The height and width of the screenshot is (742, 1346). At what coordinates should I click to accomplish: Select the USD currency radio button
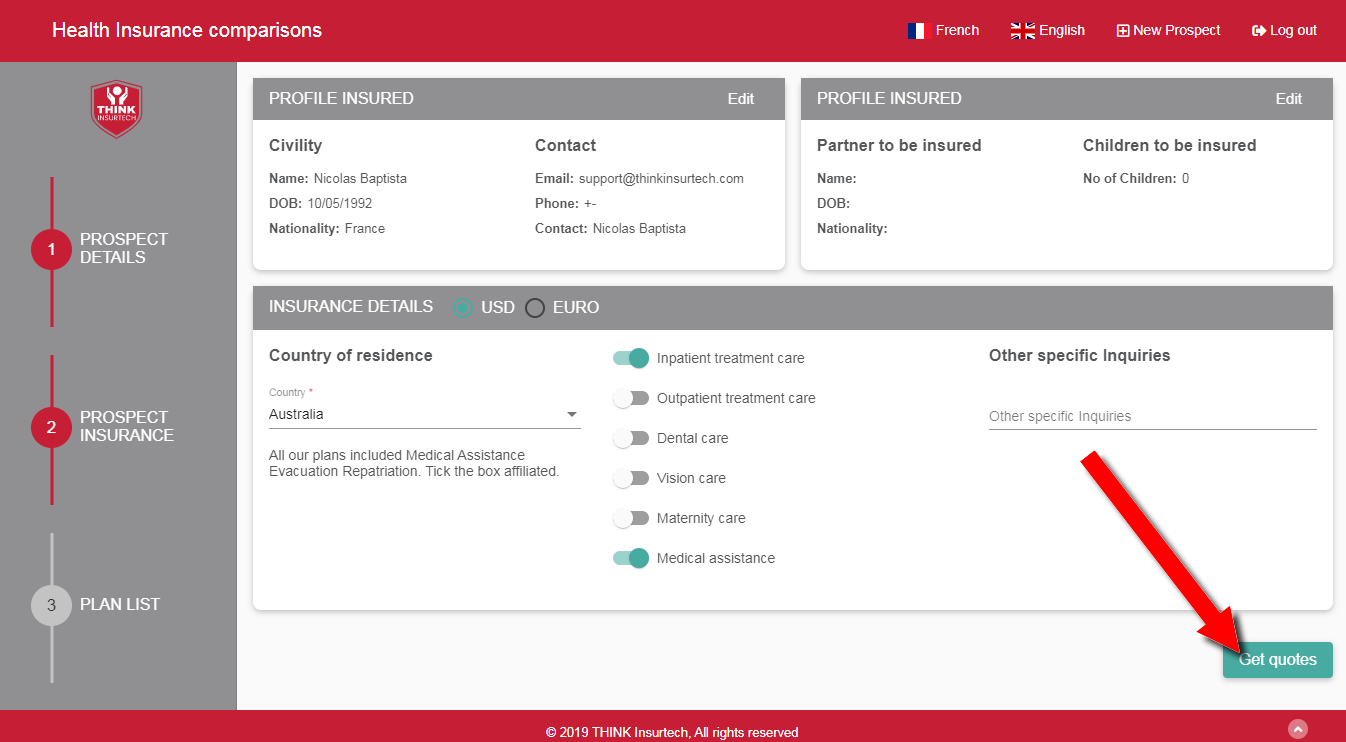click(x=463, y=308)
